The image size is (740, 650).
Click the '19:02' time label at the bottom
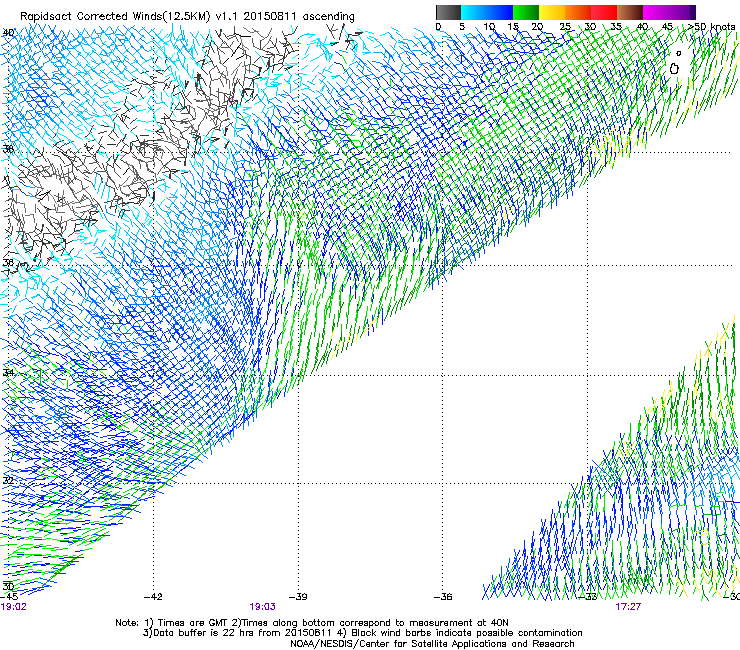(x=13, y=607)
